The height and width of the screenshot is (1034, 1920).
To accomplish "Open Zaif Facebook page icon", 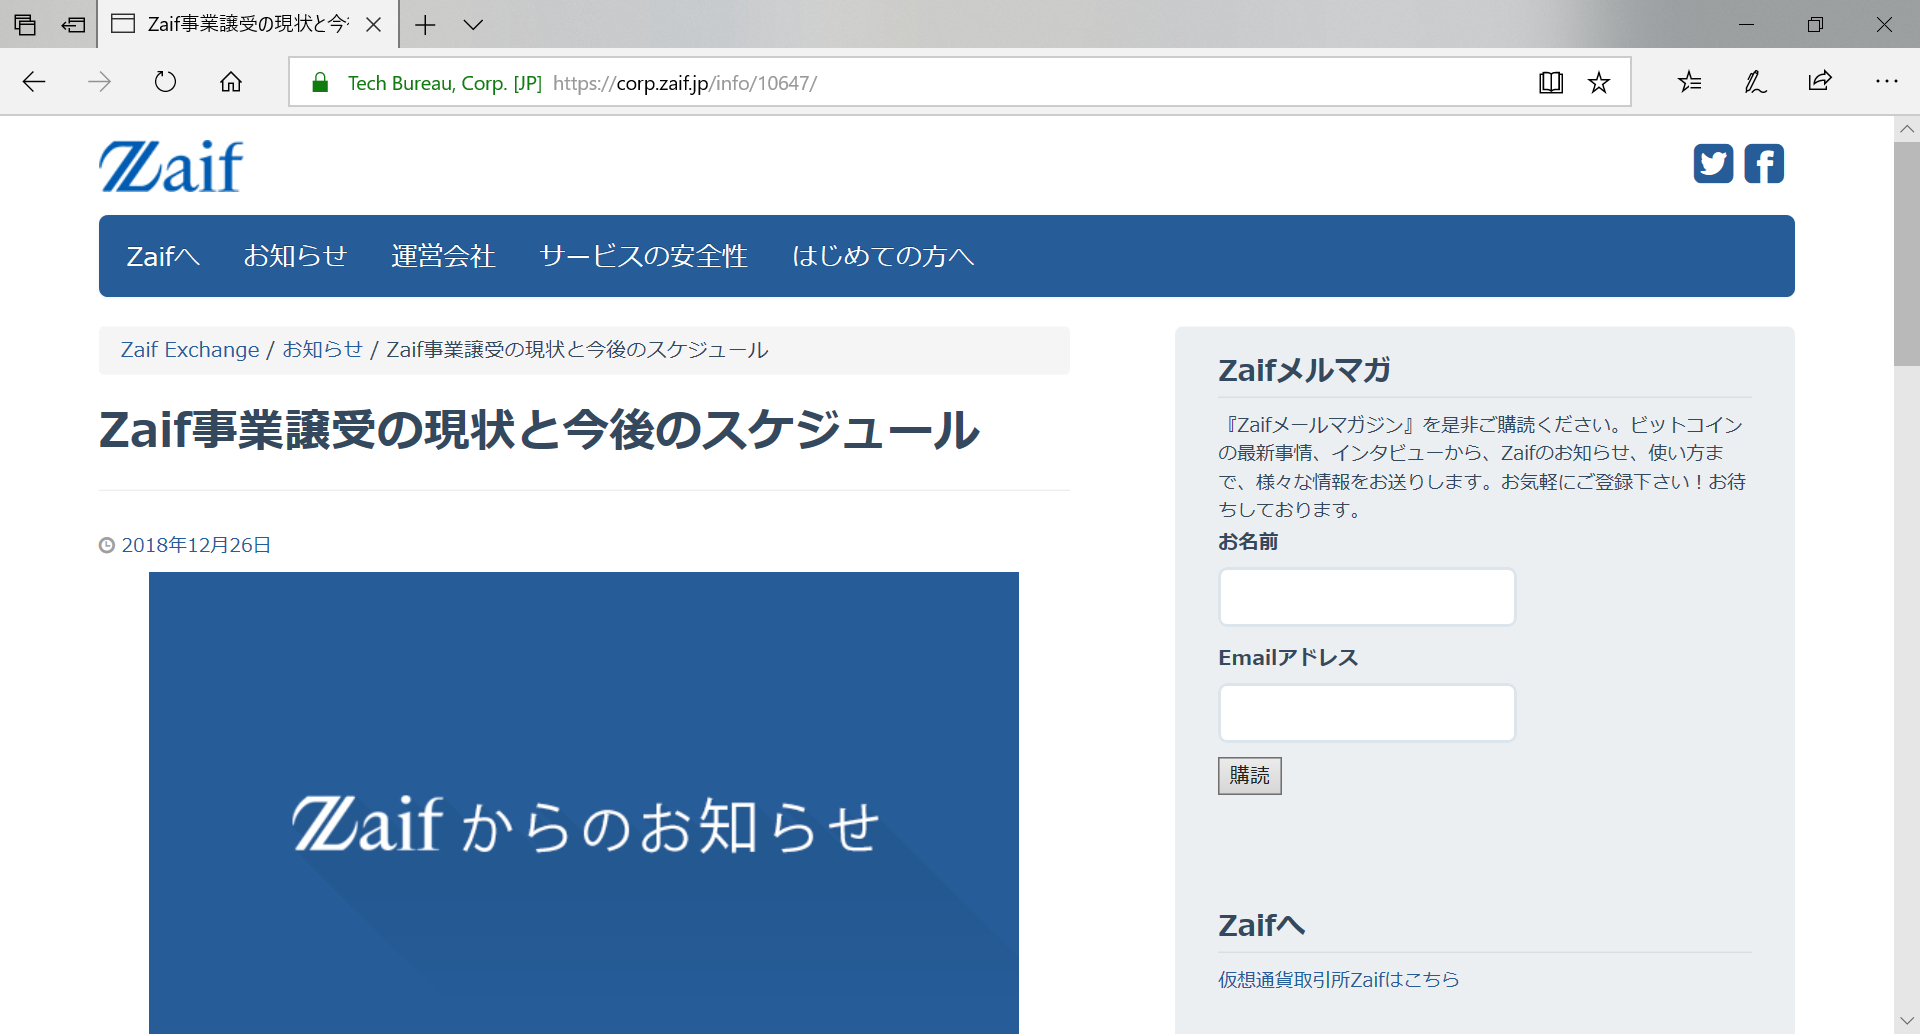I will (1764, 163).
